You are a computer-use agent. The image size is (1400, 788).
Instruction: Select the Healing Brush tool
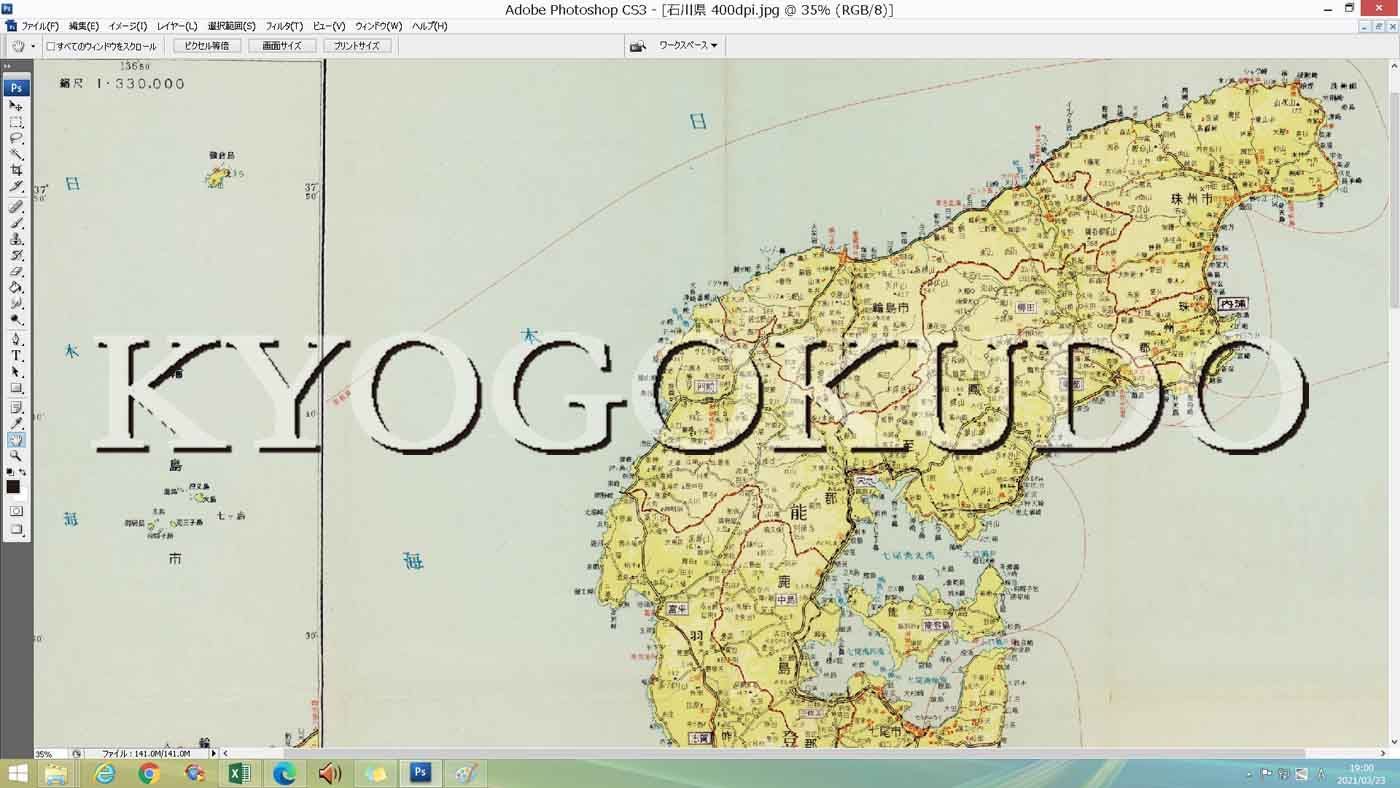click(x=16, y=207)
